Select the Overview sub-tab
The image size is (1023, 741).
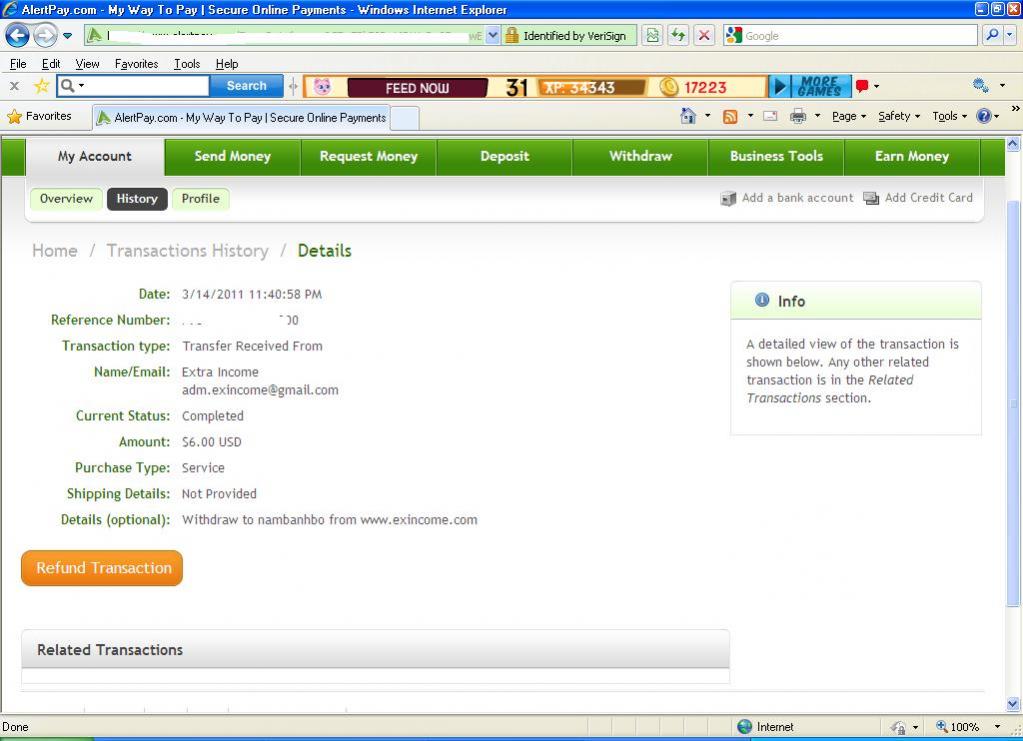pyautogui.click(x=66, y=199)
